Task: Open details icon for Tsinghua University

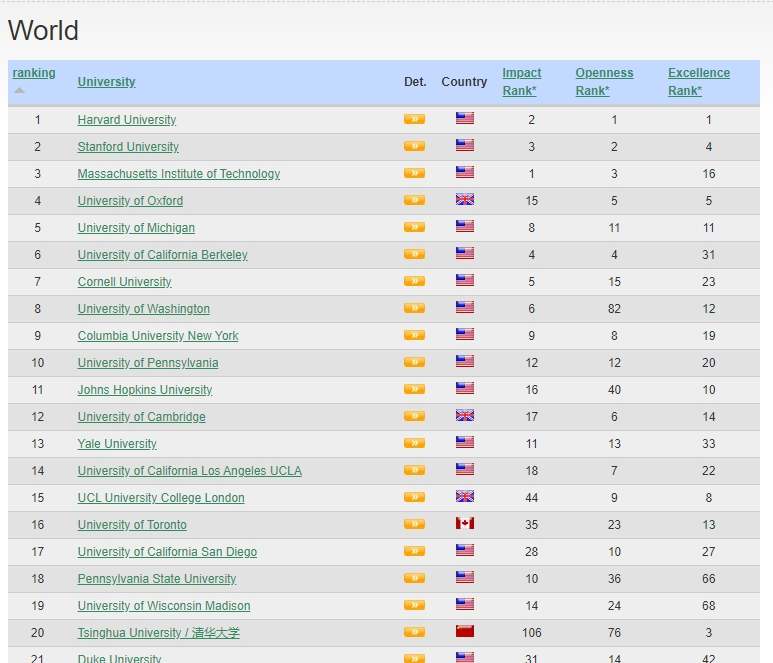Action: [x=414, y=632]
